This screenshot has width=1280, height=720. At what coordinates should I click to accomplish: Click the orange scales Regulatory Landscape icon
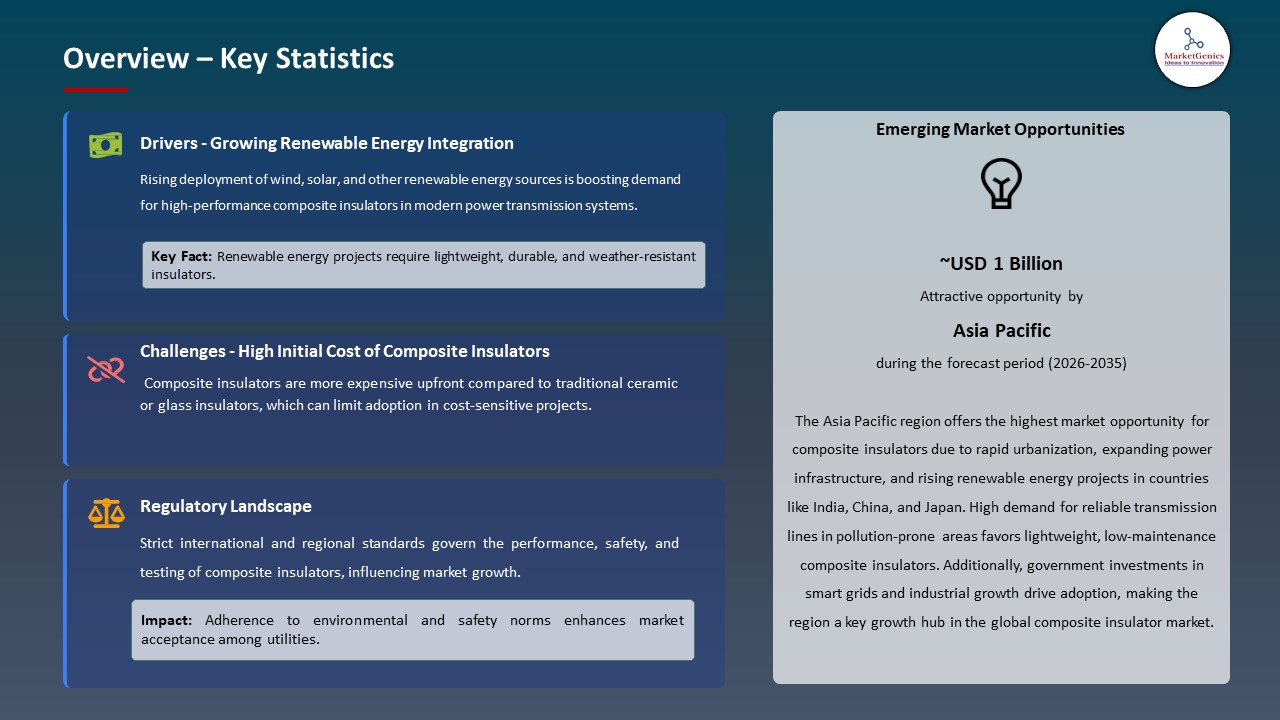(x=106, y=513)
